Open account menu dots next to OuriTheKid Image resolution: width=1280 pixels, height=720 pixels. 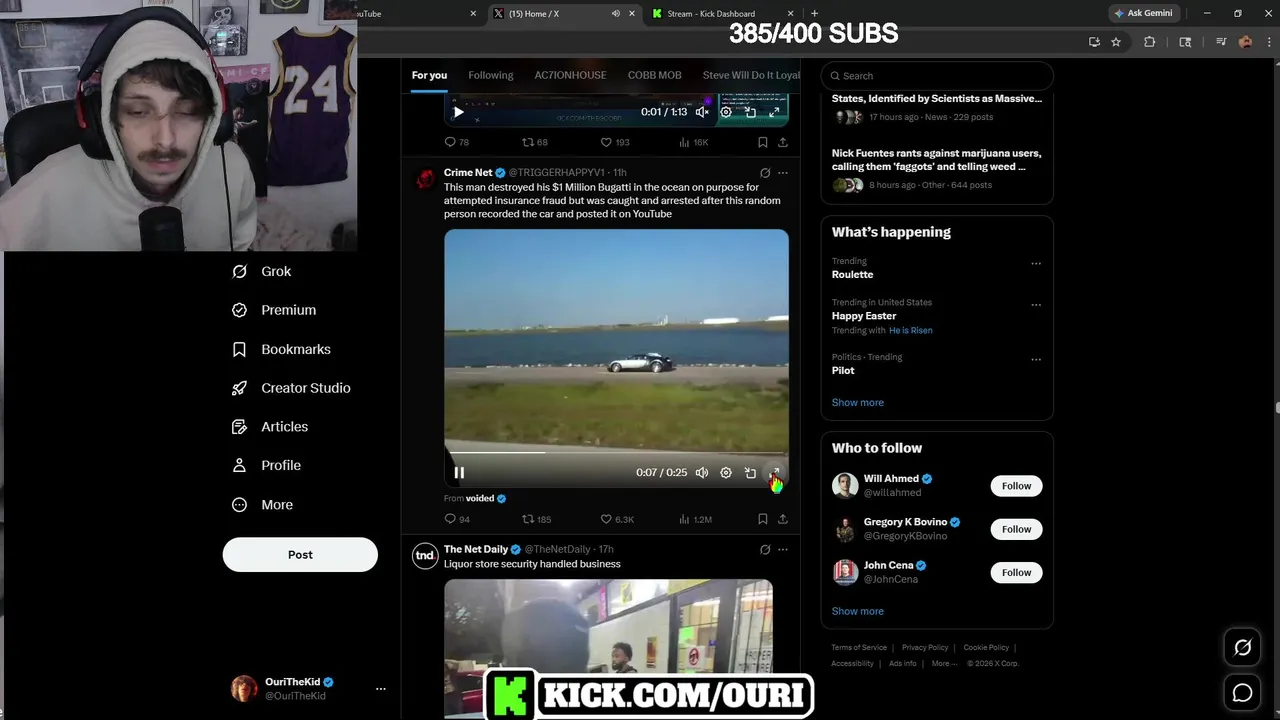(380, 689)
